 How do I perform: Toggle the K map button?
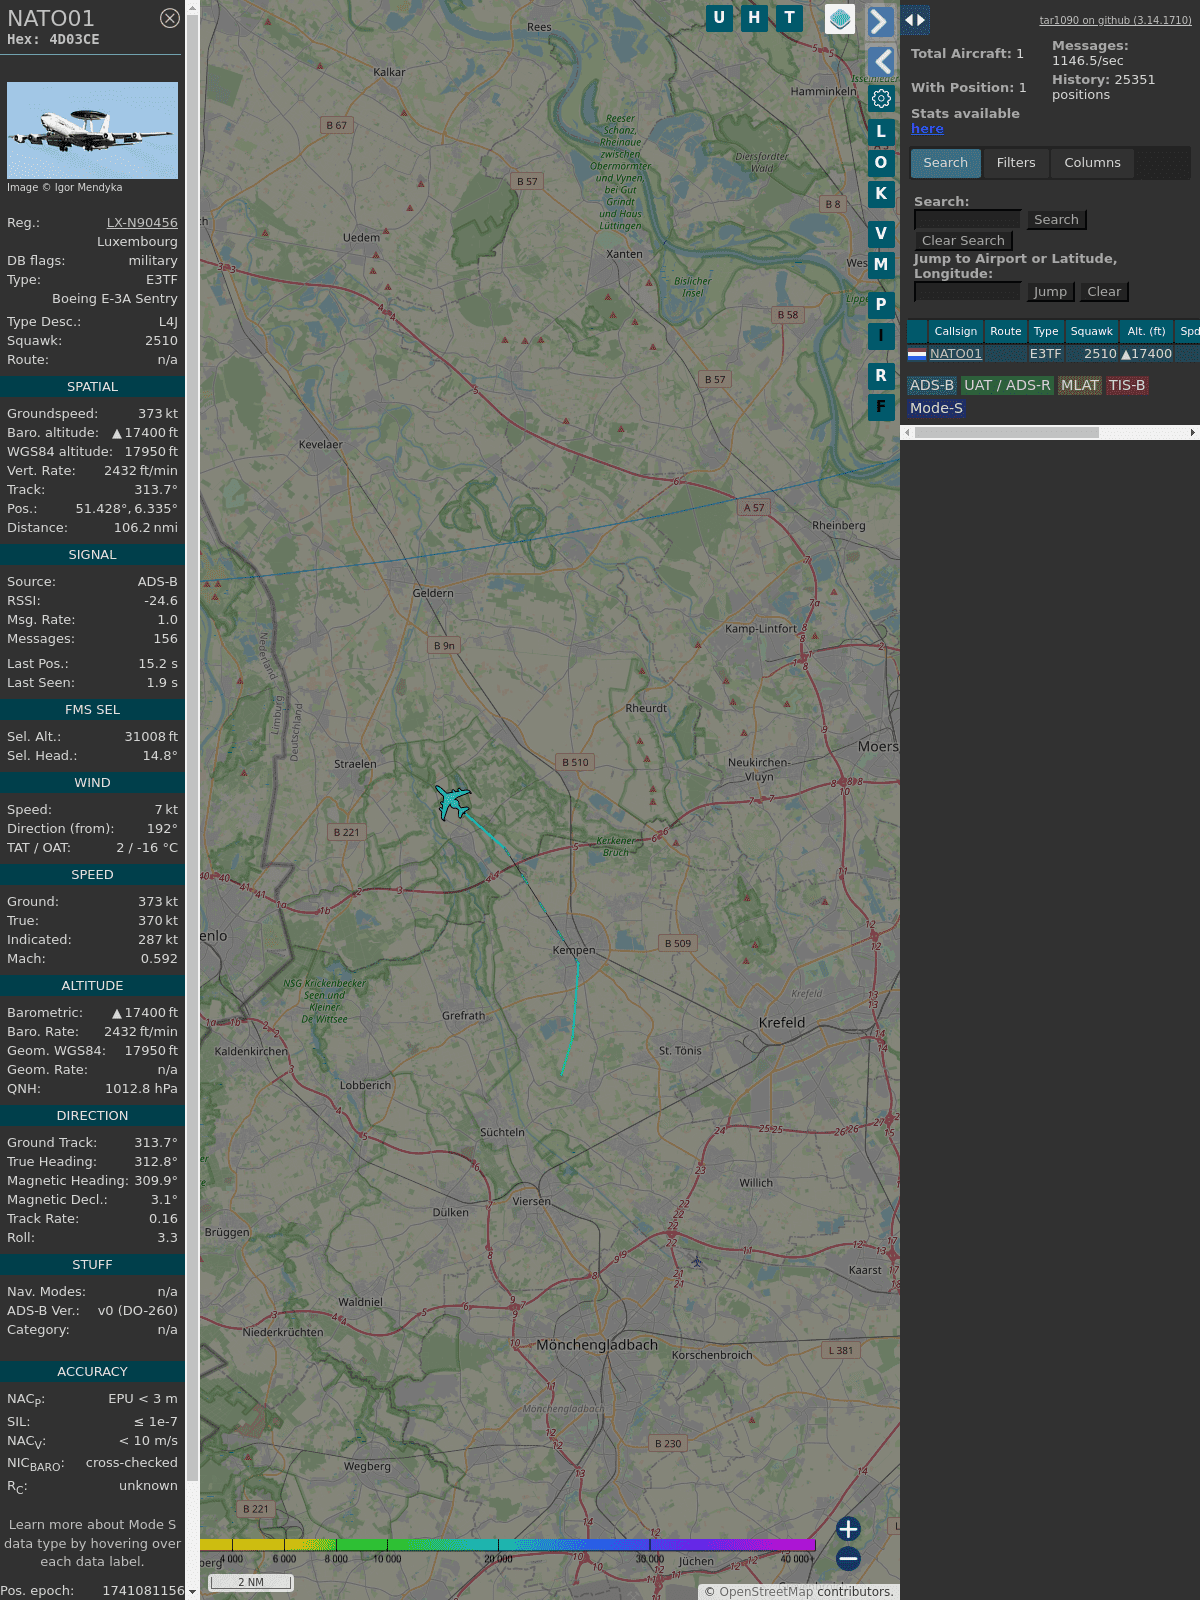(881, 194)
